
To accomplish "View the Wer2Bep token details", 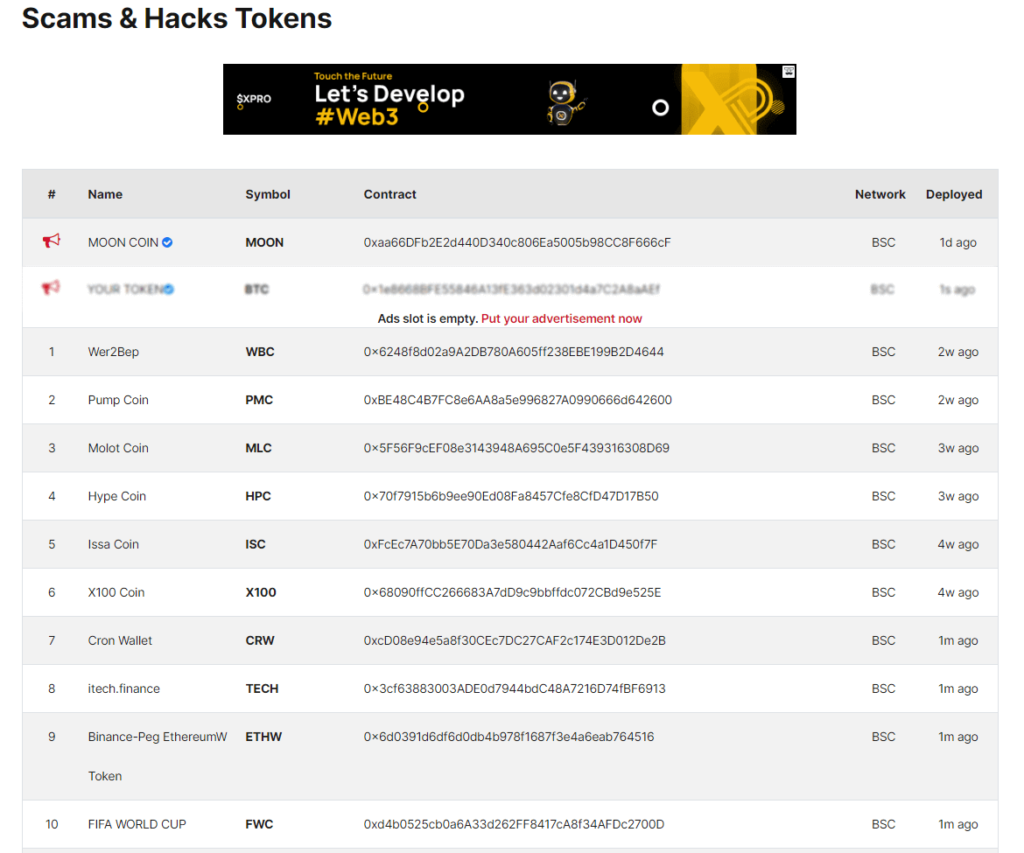I will (115, 351).
